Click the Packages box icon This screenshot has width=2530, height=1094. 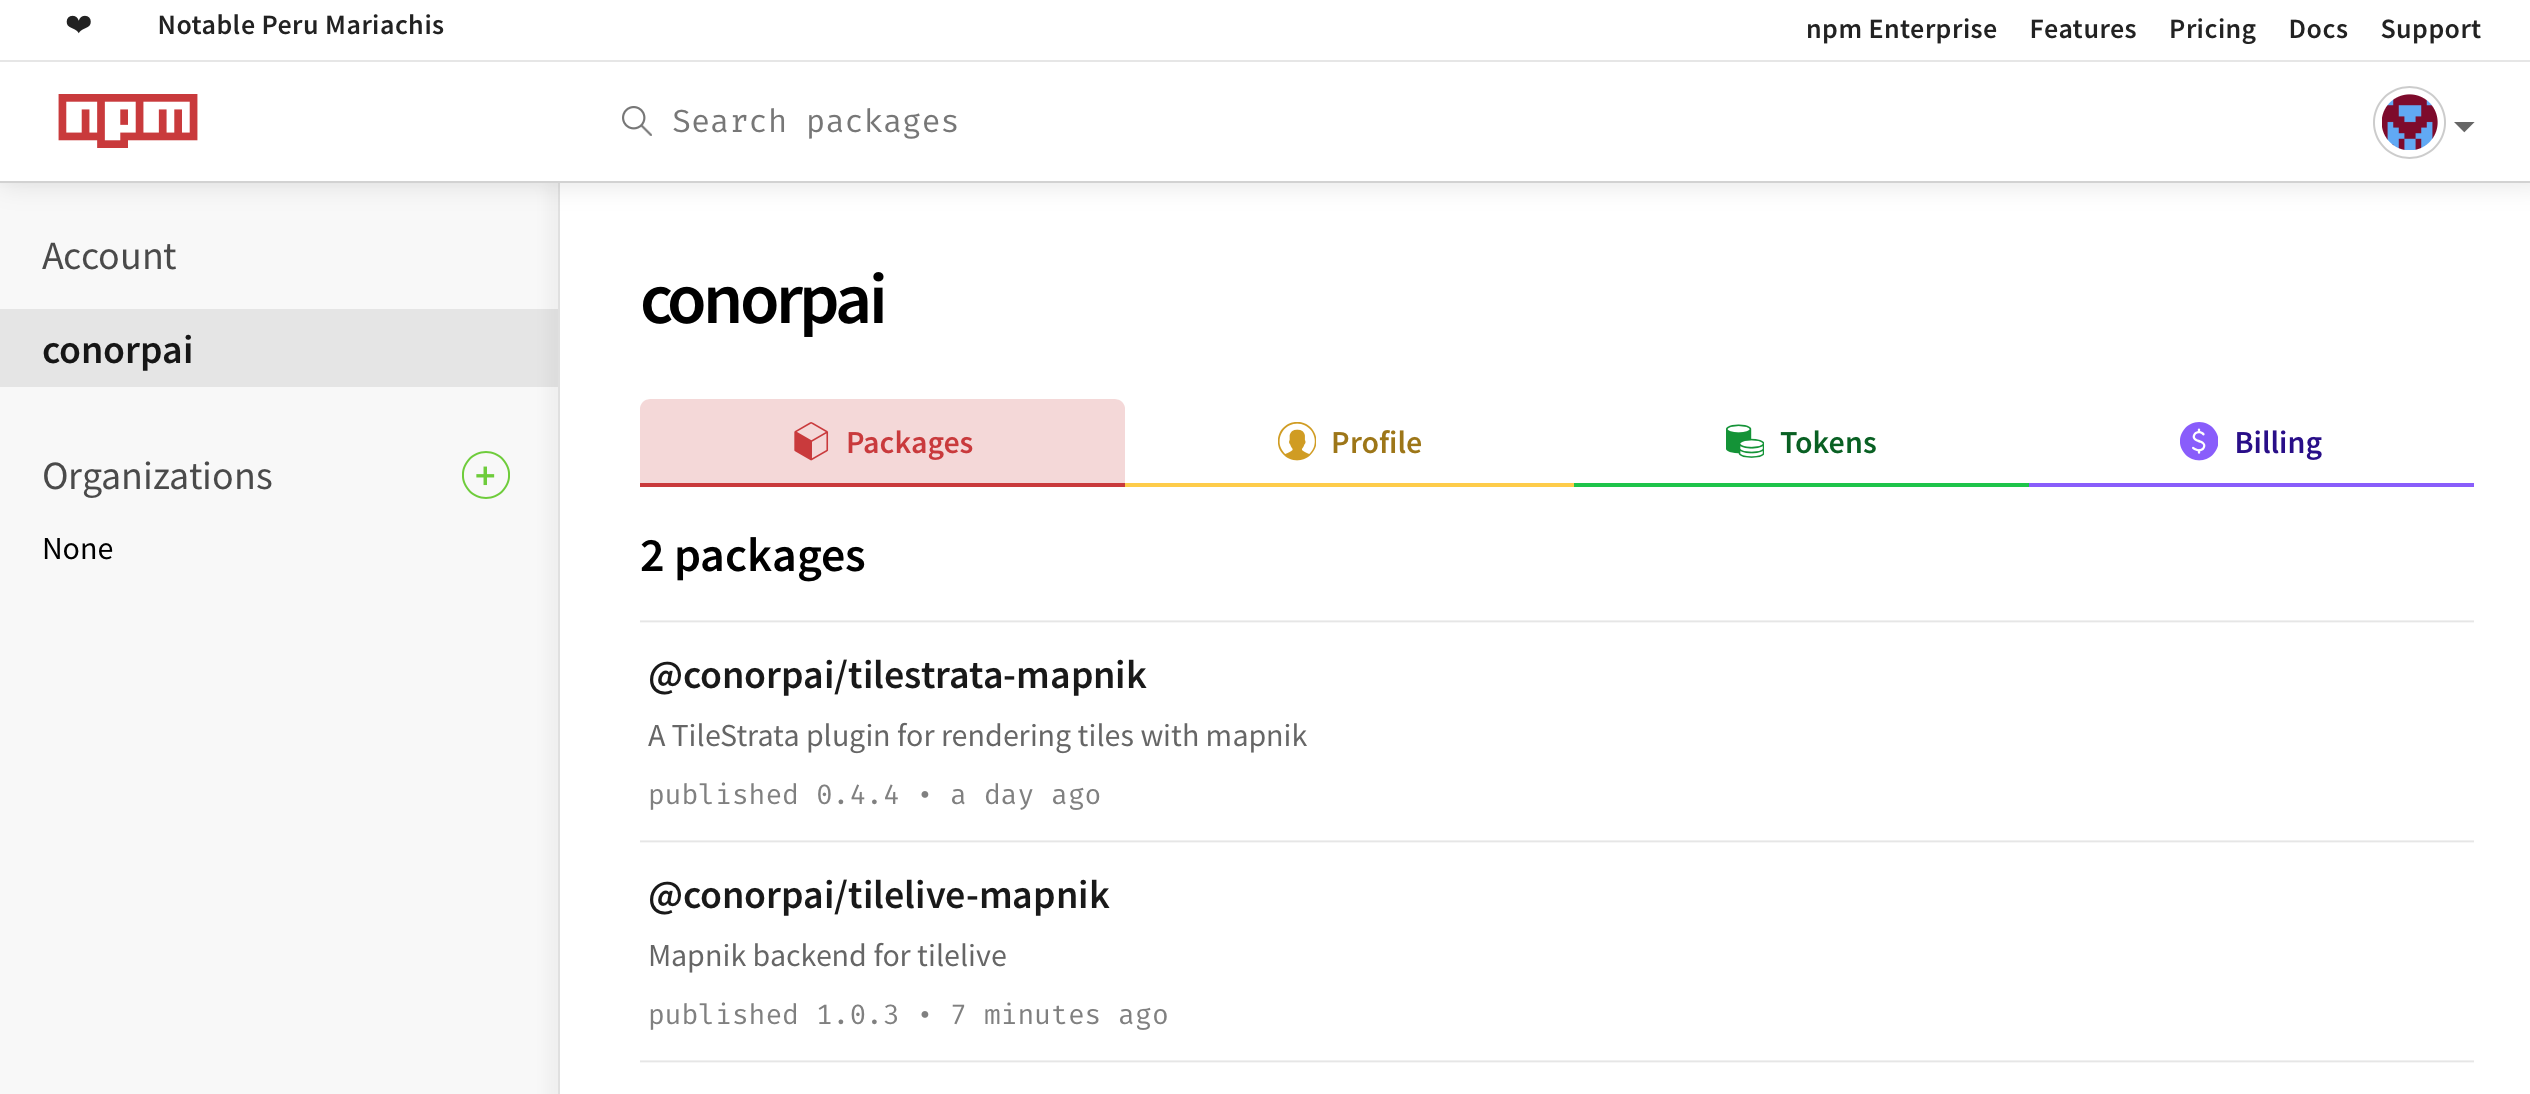(x=811, y=441)
